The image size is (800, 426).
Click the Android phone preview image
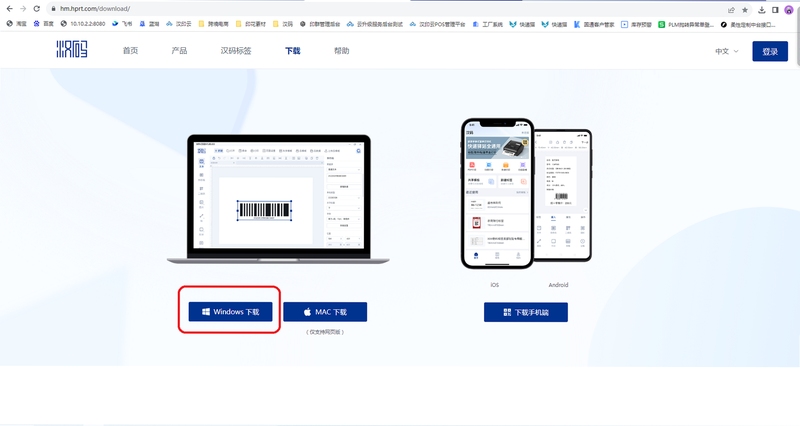(x=563, y=195)
